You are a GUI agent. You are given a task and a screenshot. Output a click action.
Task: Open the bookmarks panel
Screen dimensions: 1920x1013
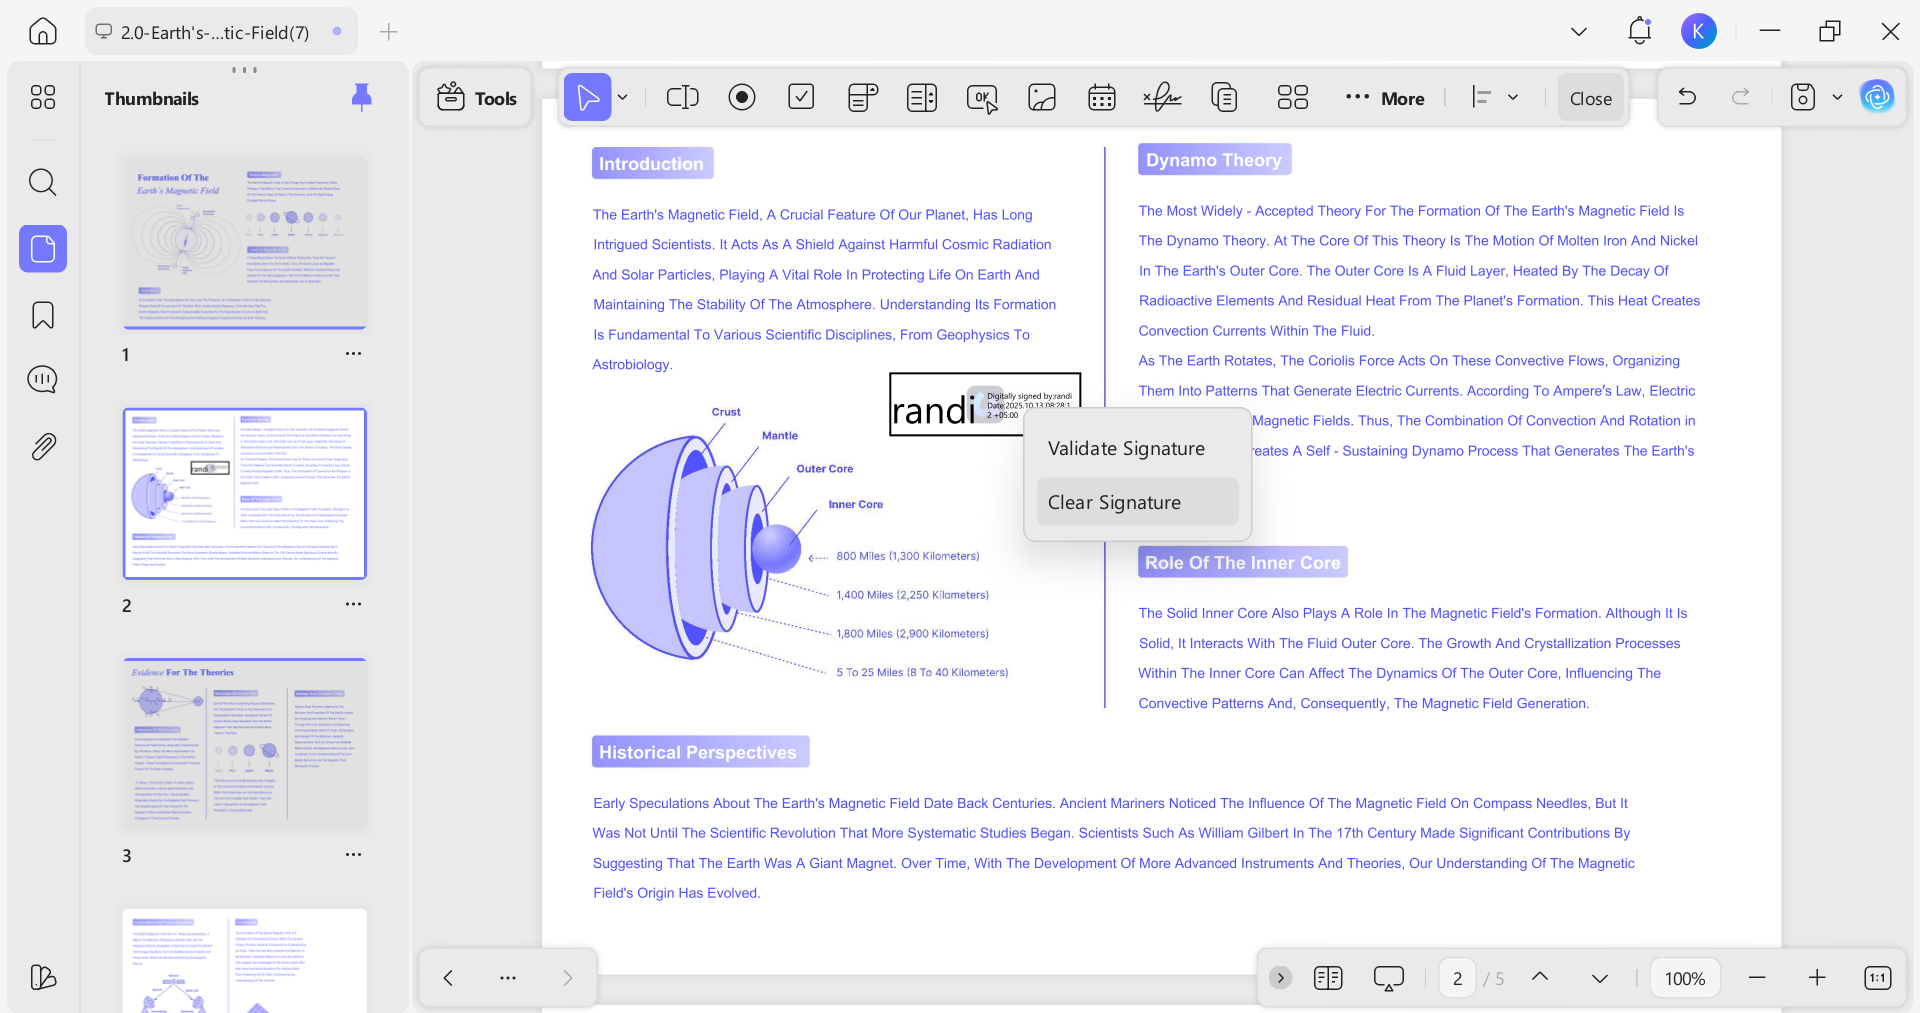pos(43,315)
